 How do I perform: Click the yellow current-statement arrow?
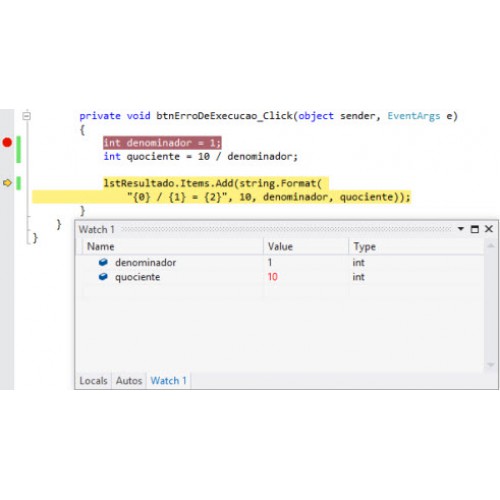tap(7, 183)
